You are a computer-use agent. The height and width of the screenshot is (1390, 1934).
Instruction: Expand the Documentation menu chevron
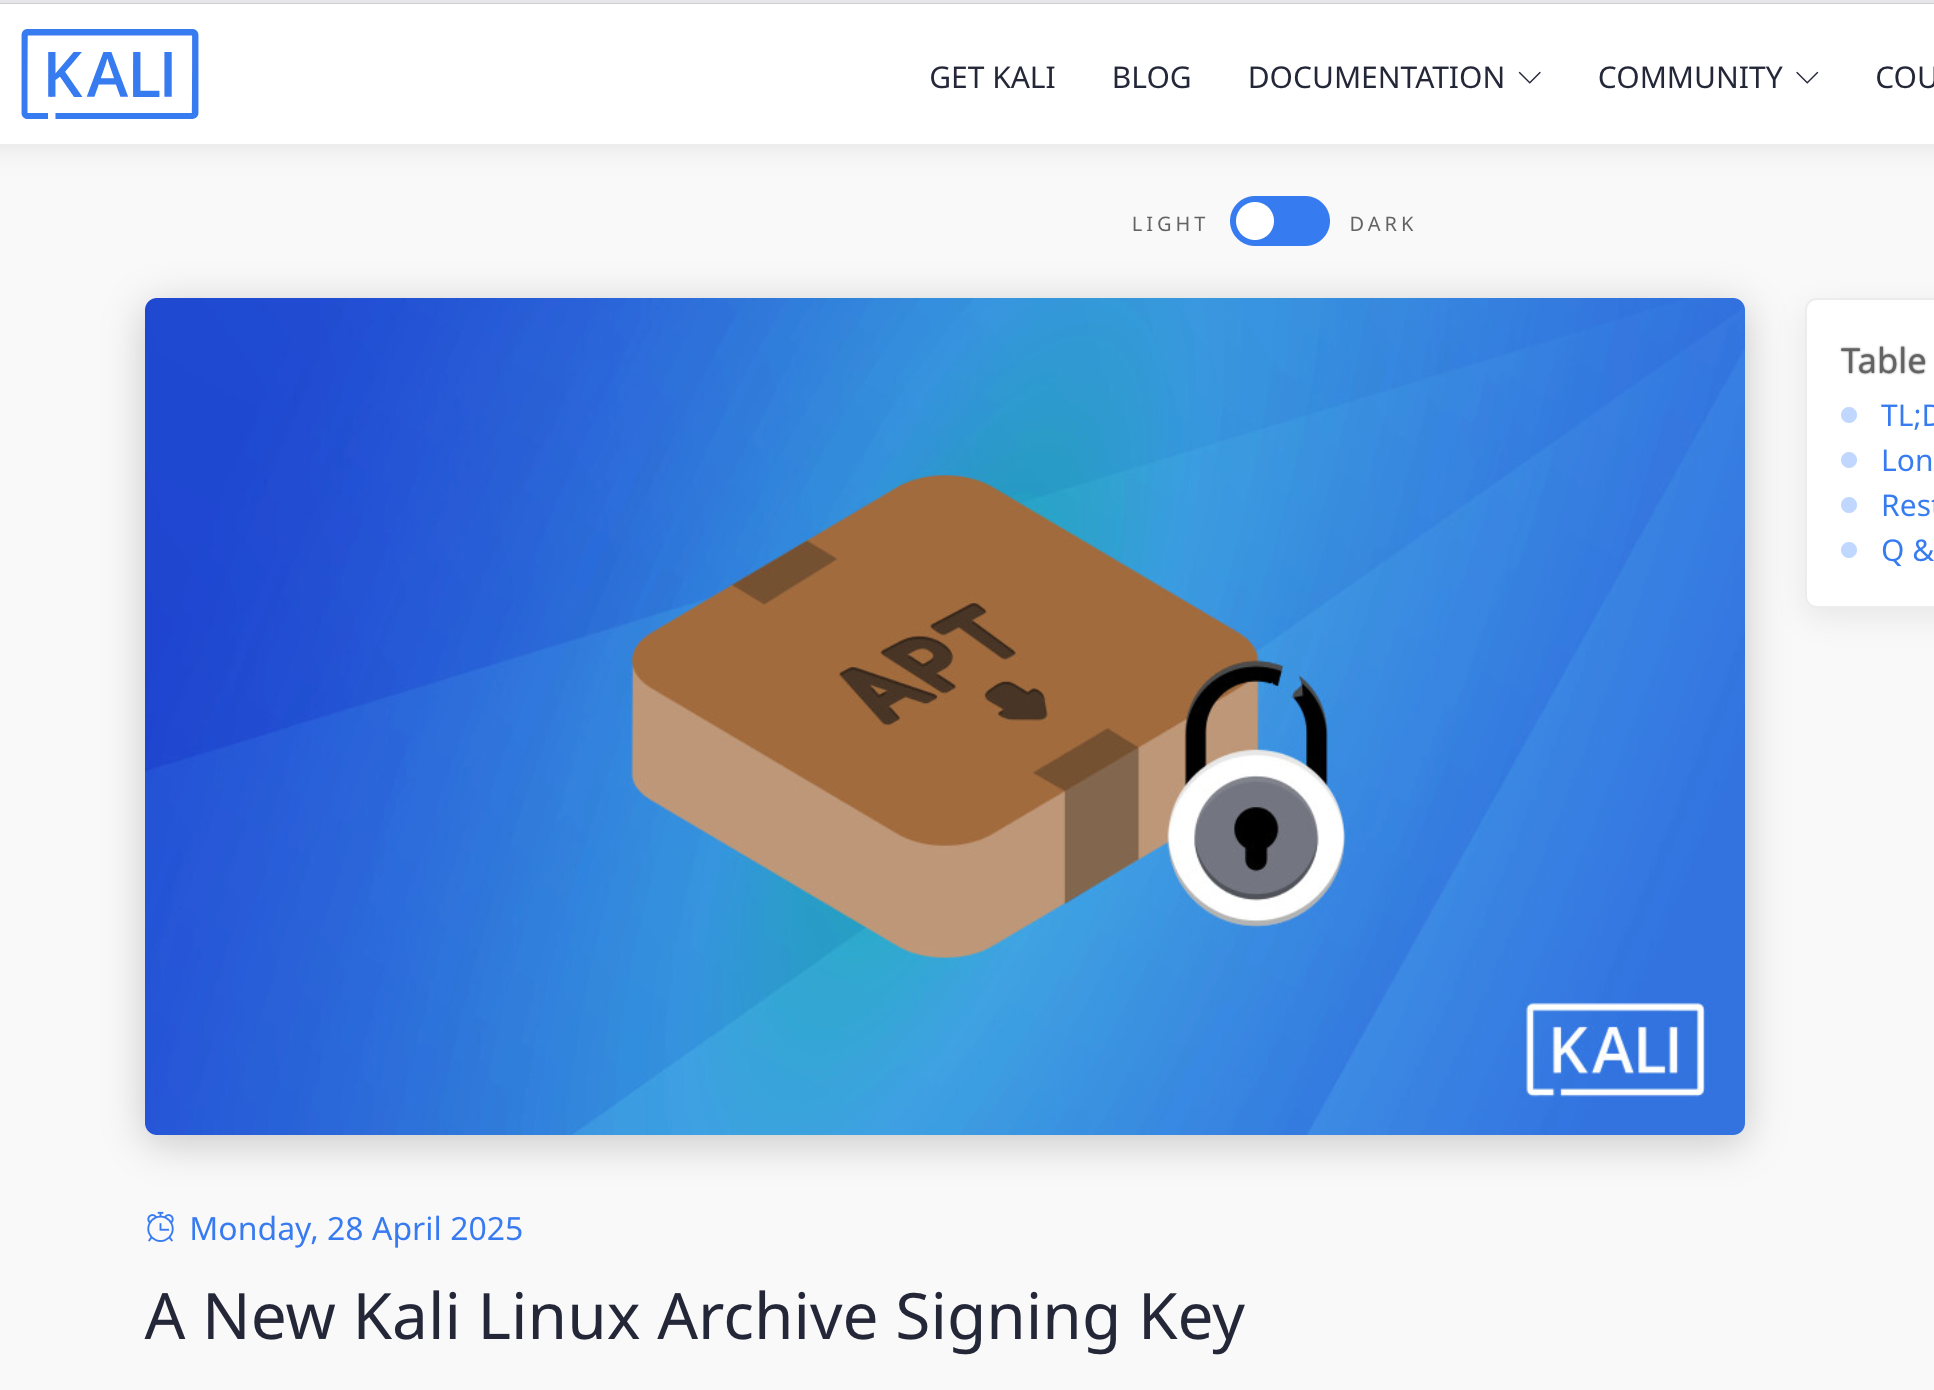pyautogui.click(x=1530, y=78)
